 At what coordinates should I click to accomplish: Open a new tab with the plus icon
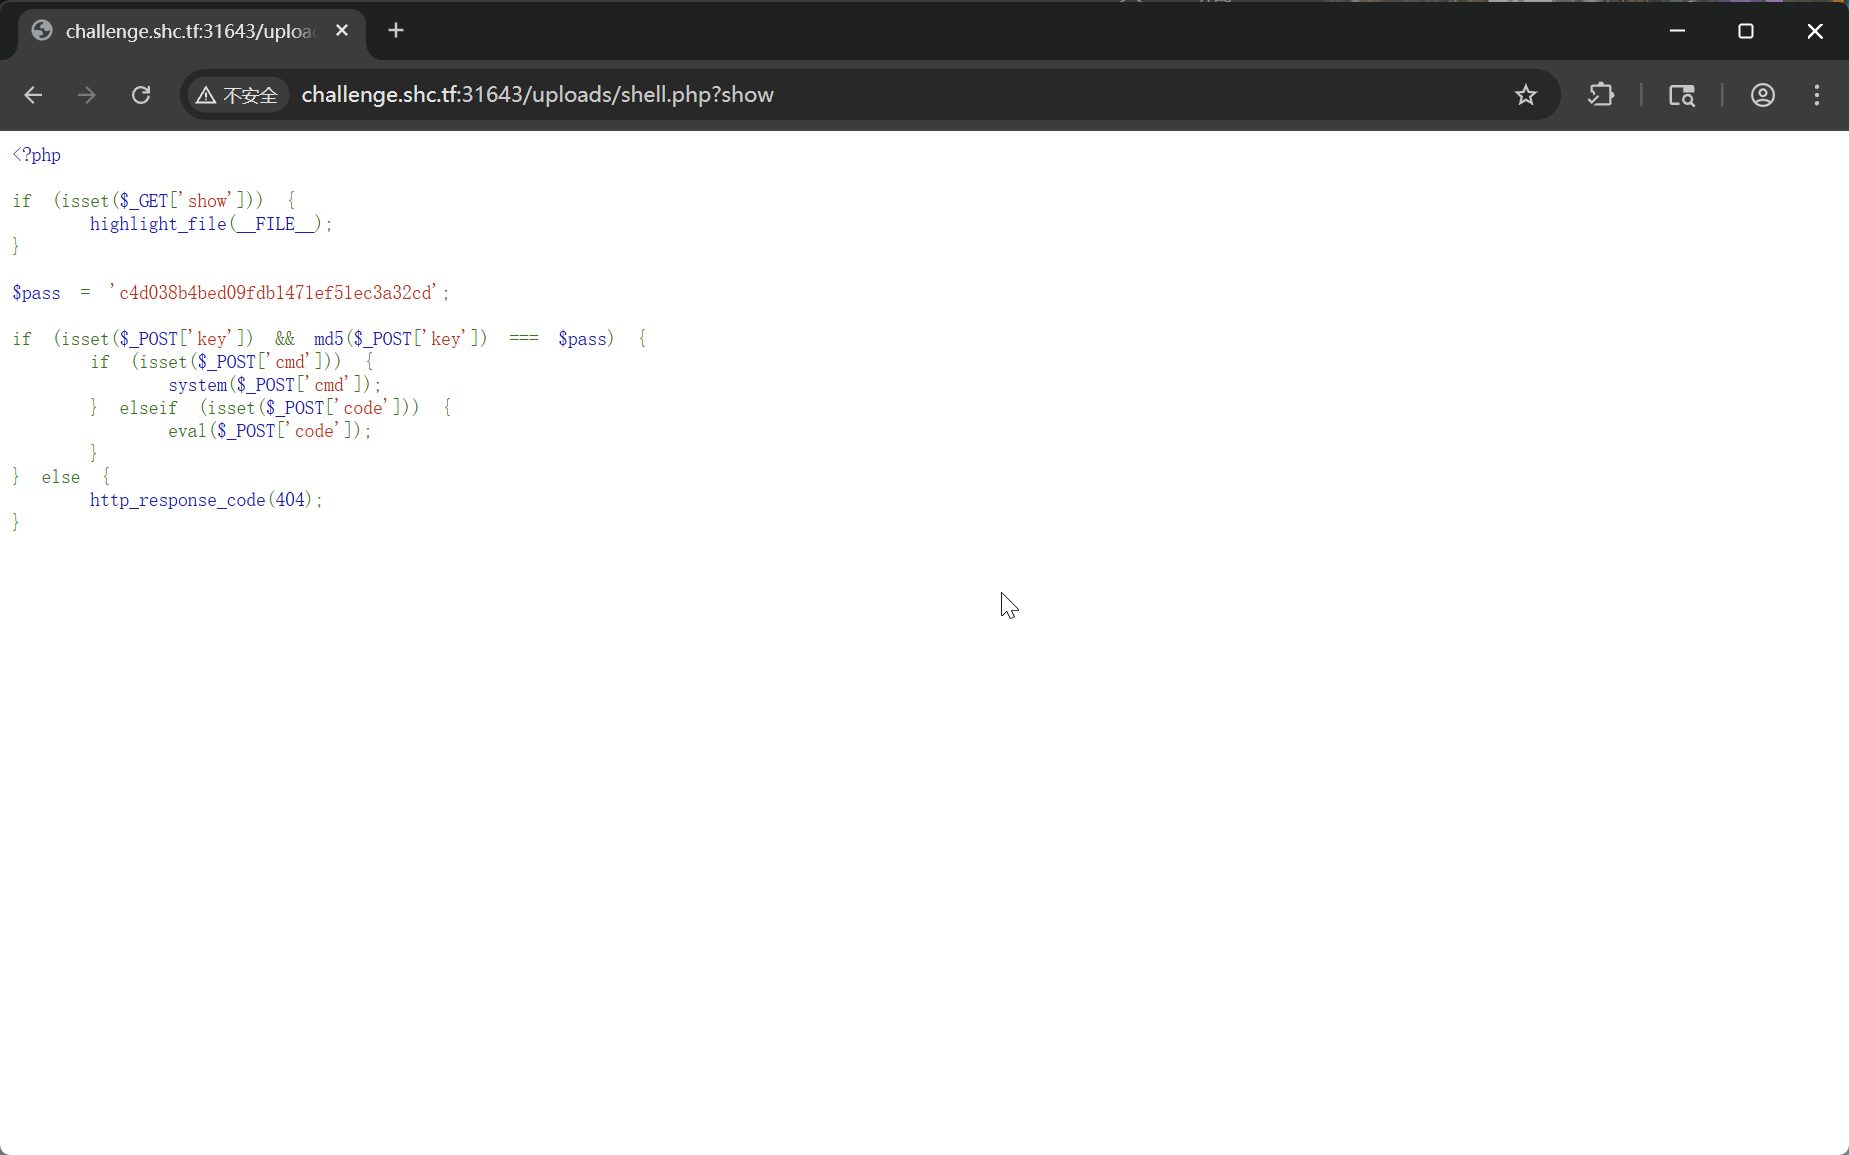coord(397,31)
